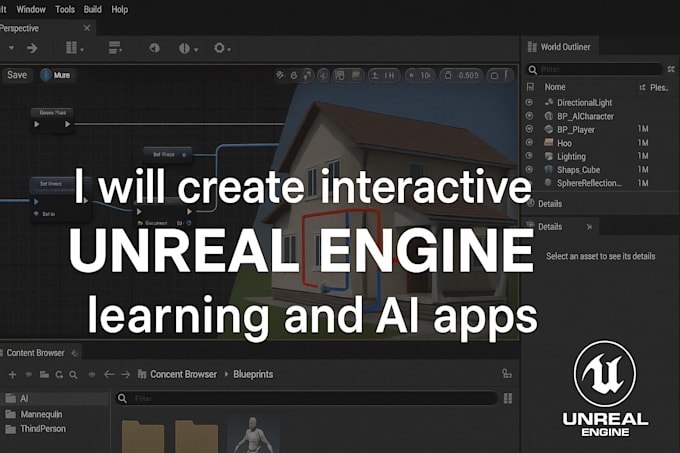The width and height of the screenshot is (680, 453).
Task: Select the Hoo actor row
Action: pyautogui.click(x=599, y=143)
